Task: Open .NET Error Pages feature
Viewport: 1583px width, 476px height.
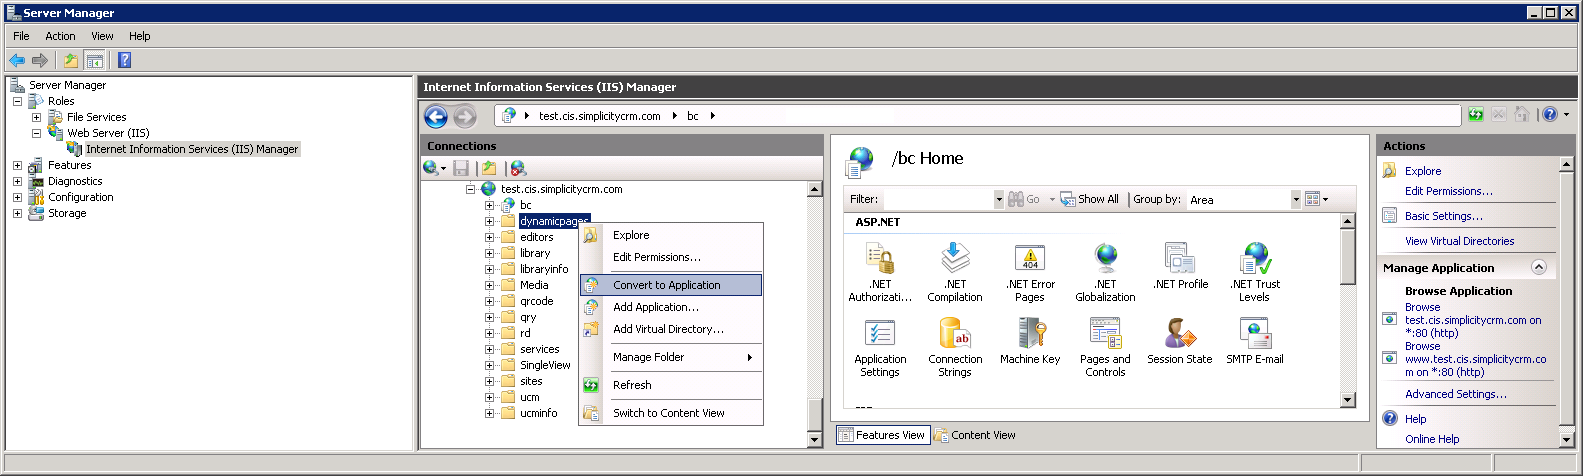Action: point(1030,271)
